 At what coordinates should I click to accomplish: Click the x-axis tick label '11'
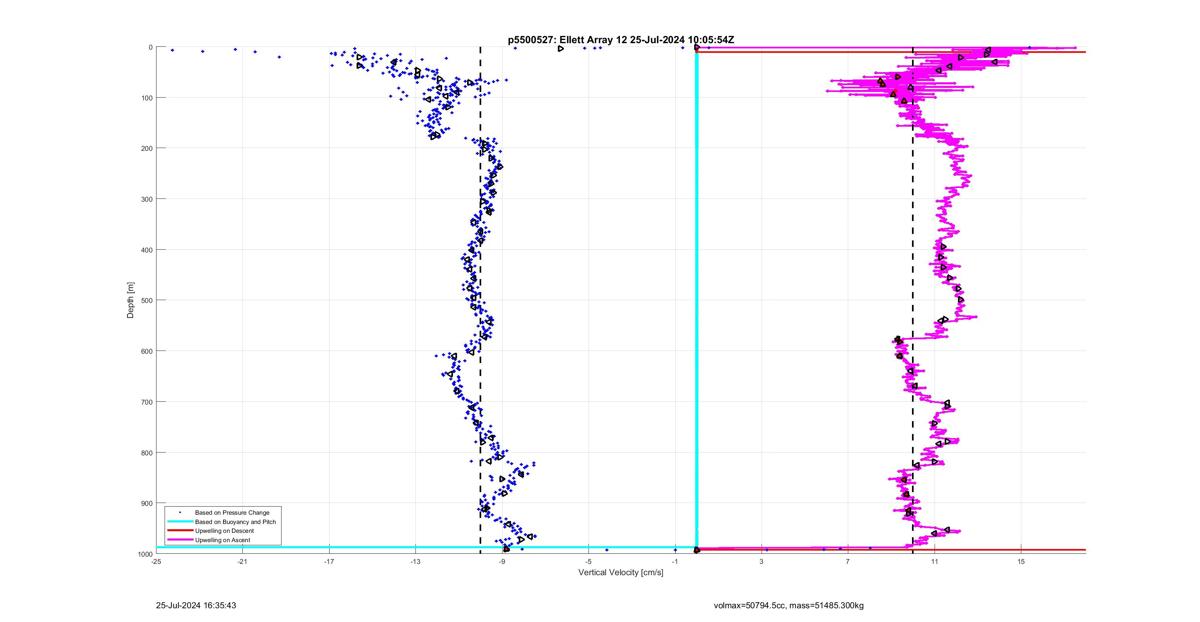click(x=934, y=562)
